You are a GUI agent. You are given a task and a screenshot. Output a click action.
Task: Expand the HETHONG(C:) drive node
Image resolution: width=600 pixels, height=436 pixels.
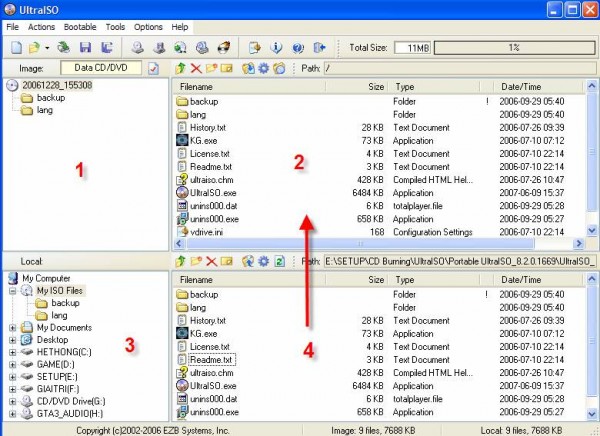coord(13,352)
